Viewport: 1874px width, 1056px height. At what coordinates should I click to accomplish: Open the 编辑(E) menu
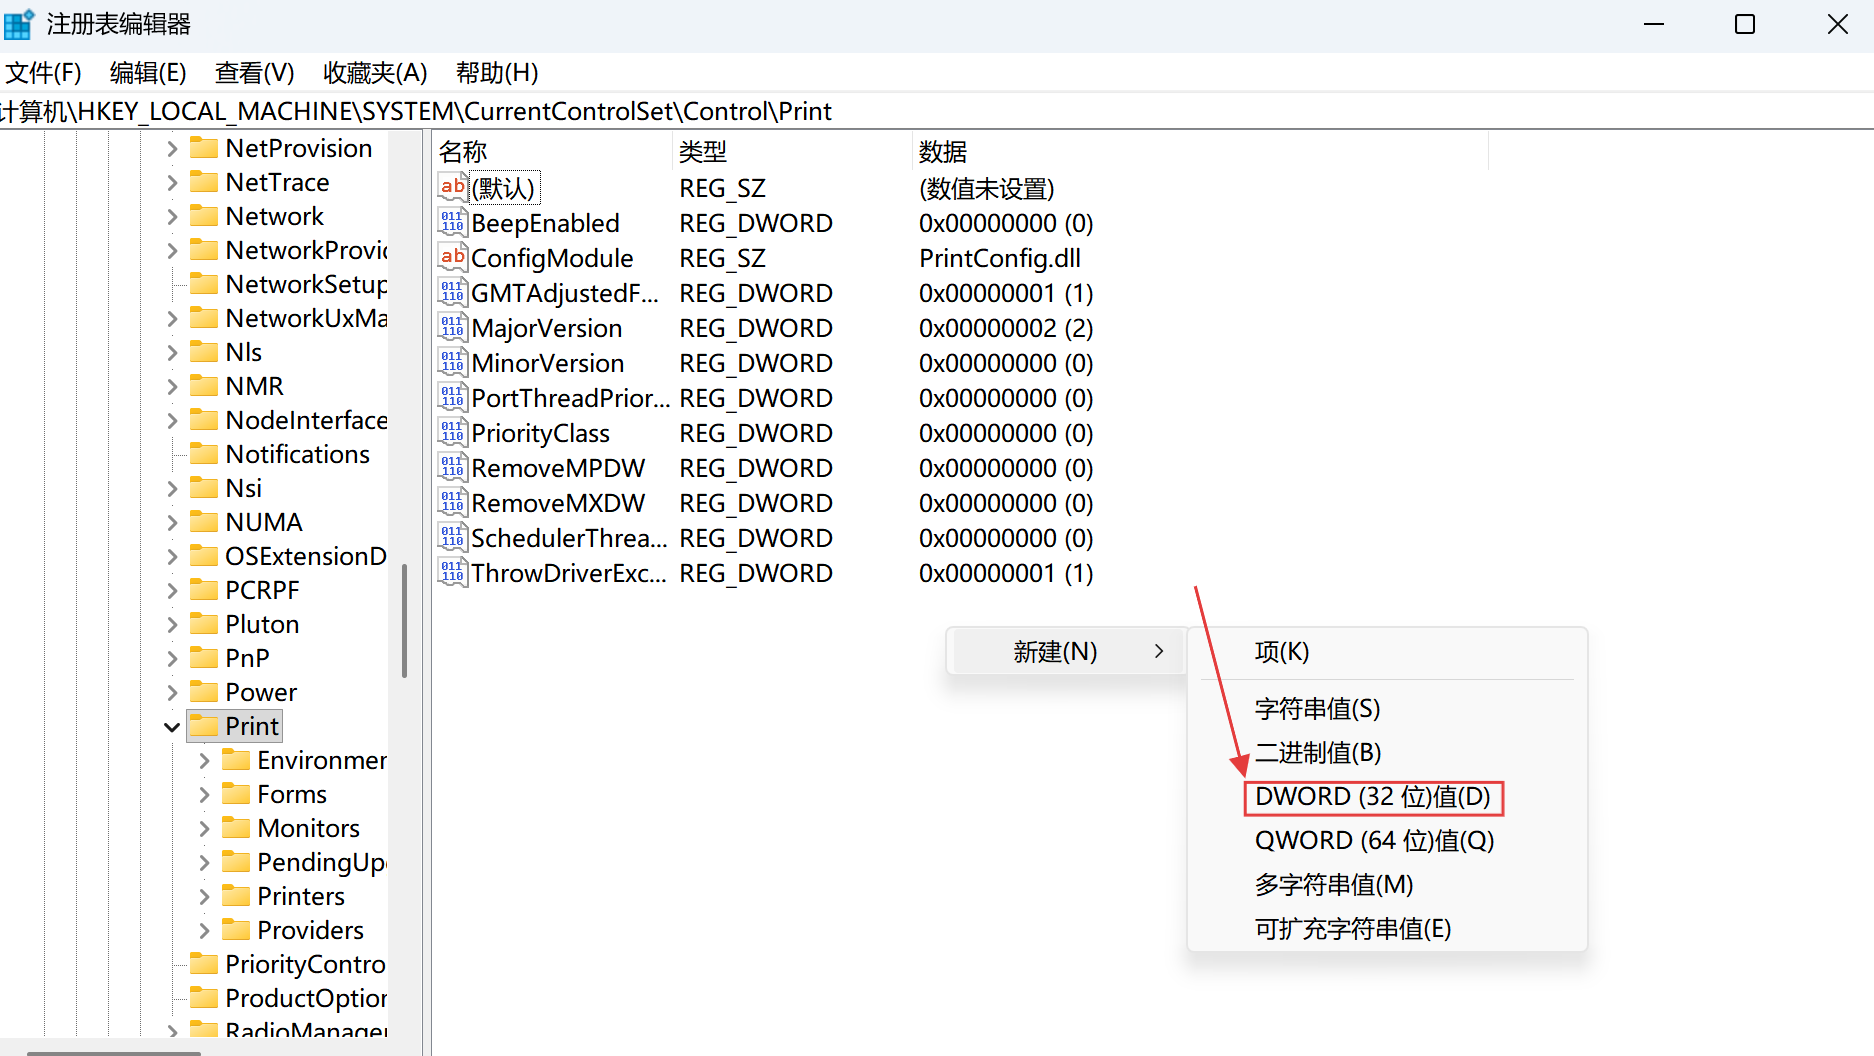[148, 73]
